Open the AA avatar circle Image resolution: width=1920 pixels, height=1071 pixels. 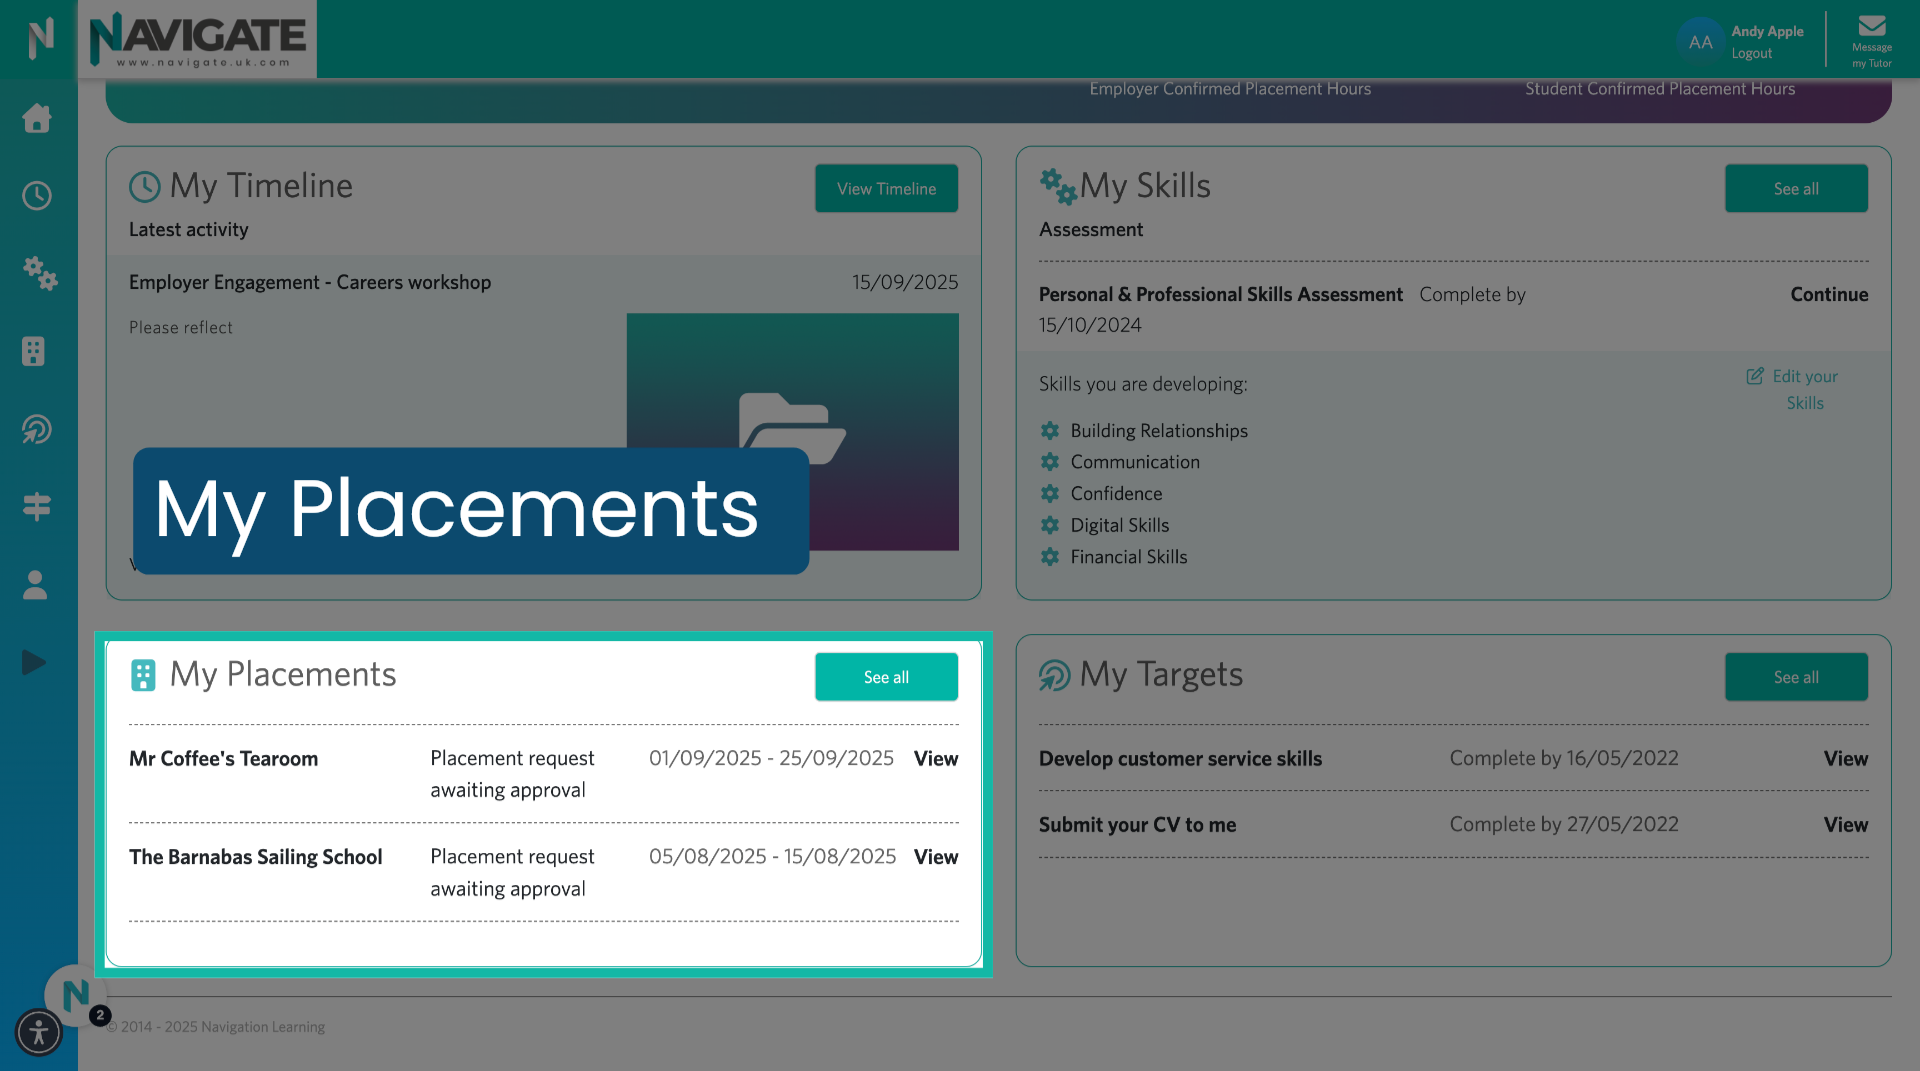pyautogui.click(x=1700, y=41)
